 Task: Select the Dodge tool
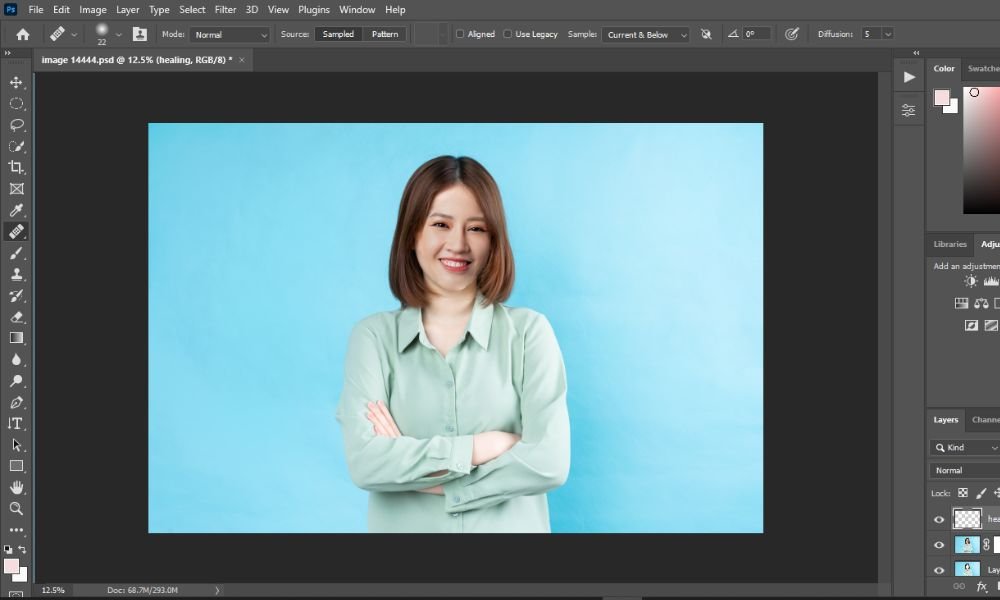[16, 381]
